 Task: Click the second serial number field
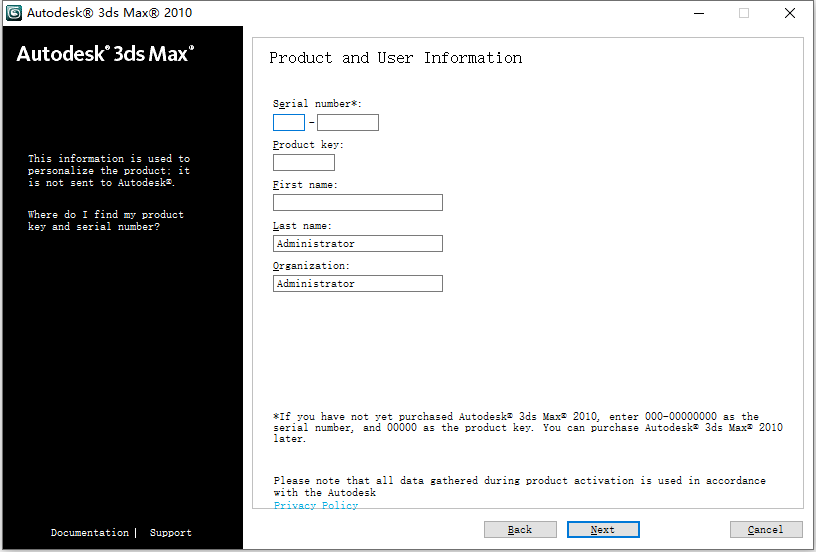pyautogui.click(x=348, y=122)
